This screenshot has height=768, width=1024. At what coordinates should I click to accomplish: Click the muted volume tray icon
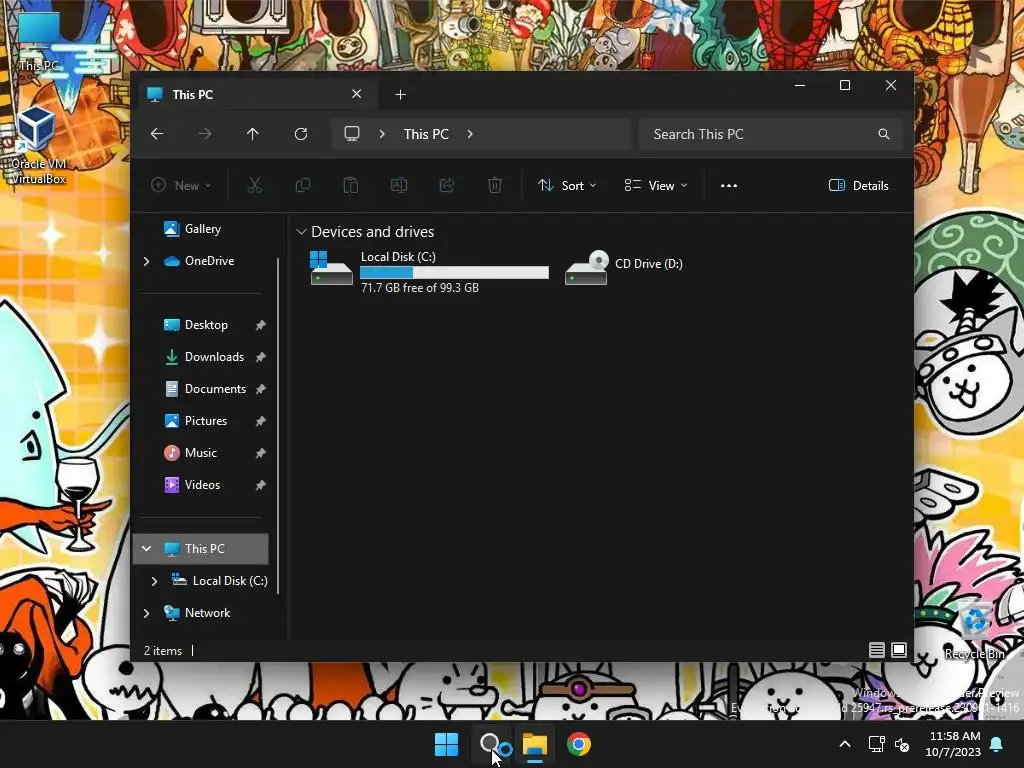[902, 744]
